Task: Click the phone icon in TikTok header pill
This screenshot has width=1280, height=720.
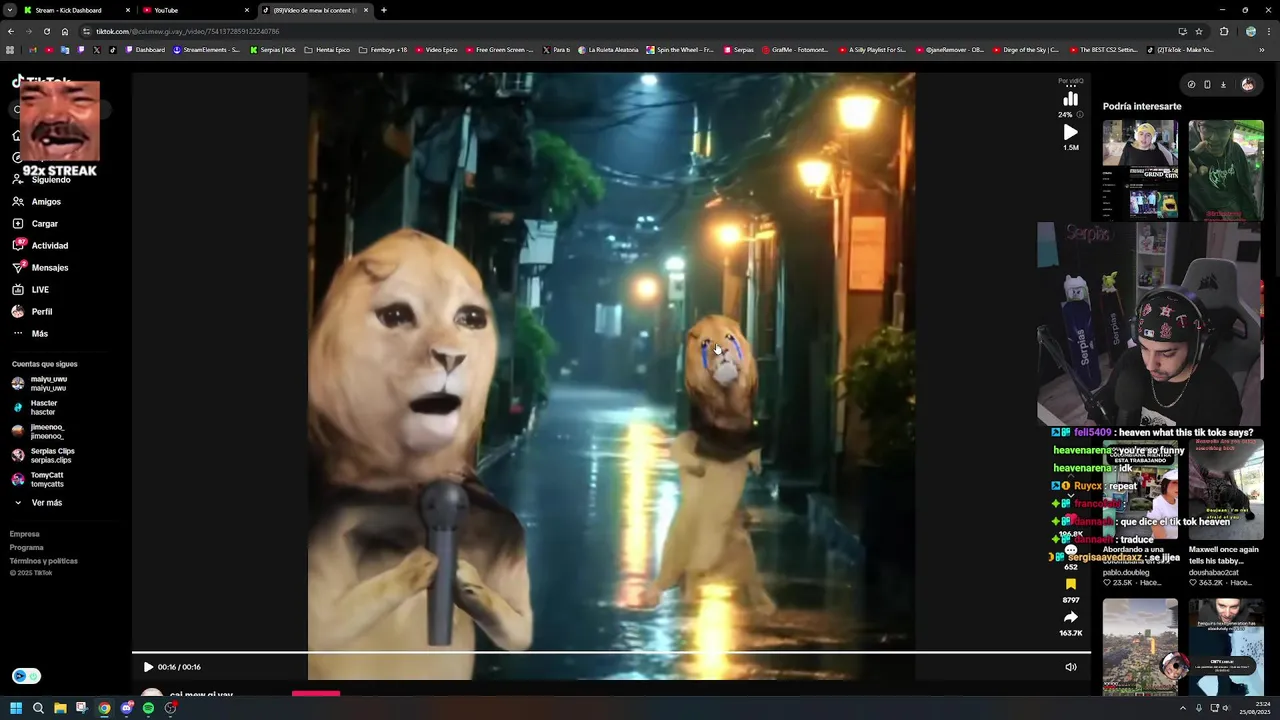Action: [x=1207, y=85]
